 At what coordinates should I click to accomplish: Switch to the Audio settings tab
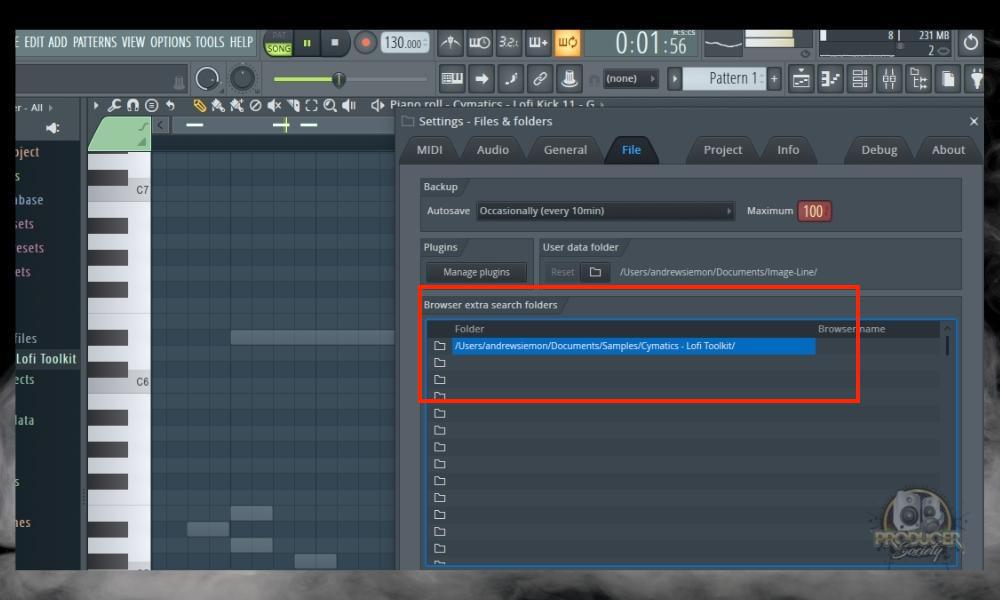coord(493,150)
